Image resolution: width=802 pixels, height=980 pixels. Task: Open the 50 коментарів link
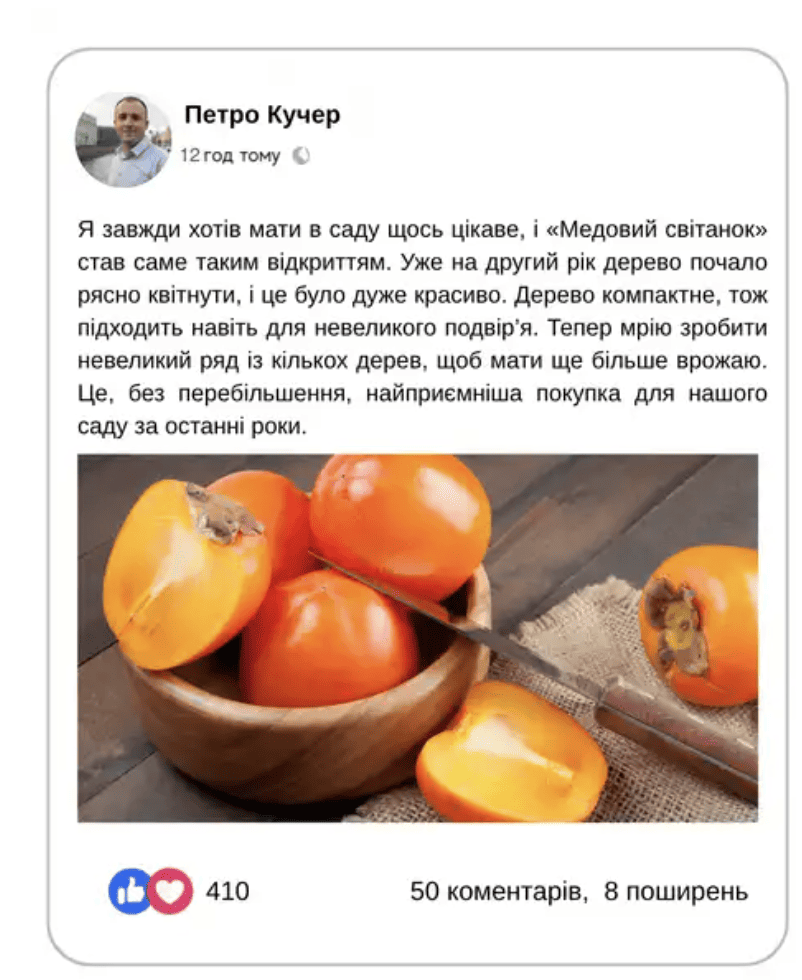click(498, 891)
